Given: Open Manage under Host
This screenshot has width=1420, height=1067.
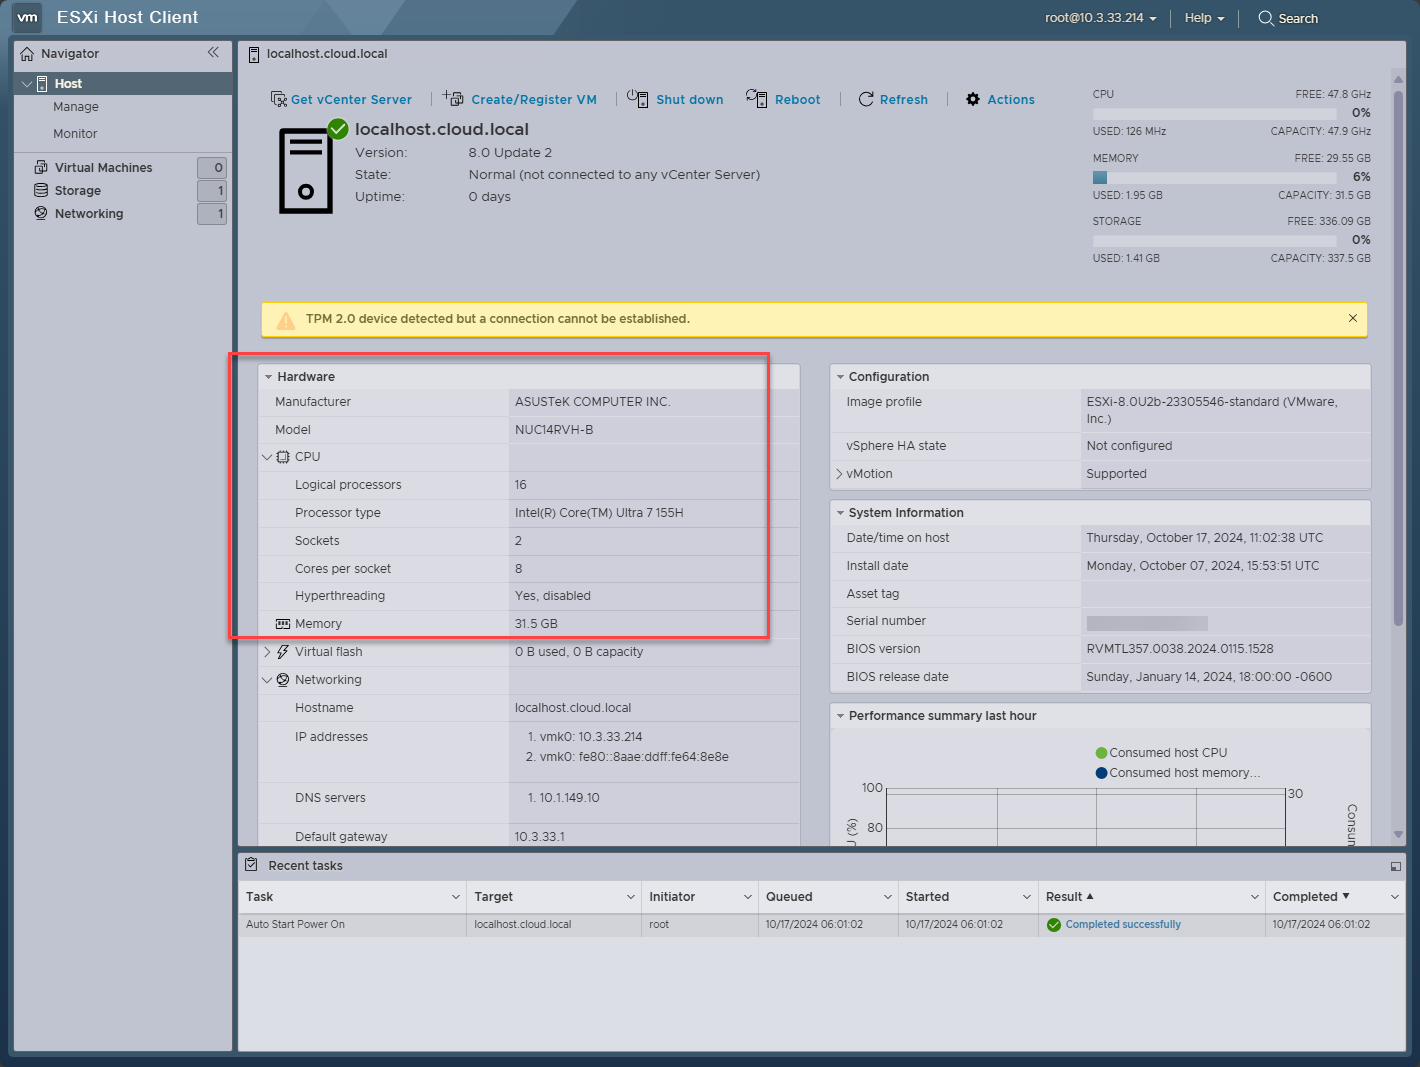Looking at the screenshot, I should (x=76, y=107).
